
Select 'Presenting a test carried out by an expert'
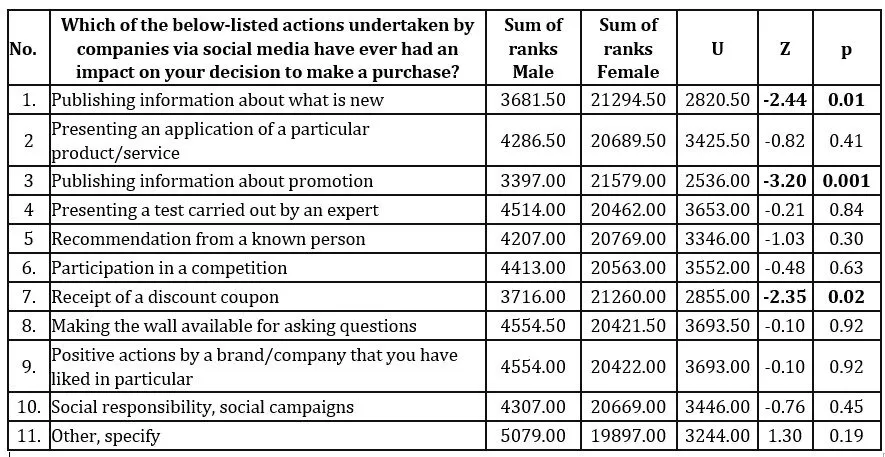[215, 210]
